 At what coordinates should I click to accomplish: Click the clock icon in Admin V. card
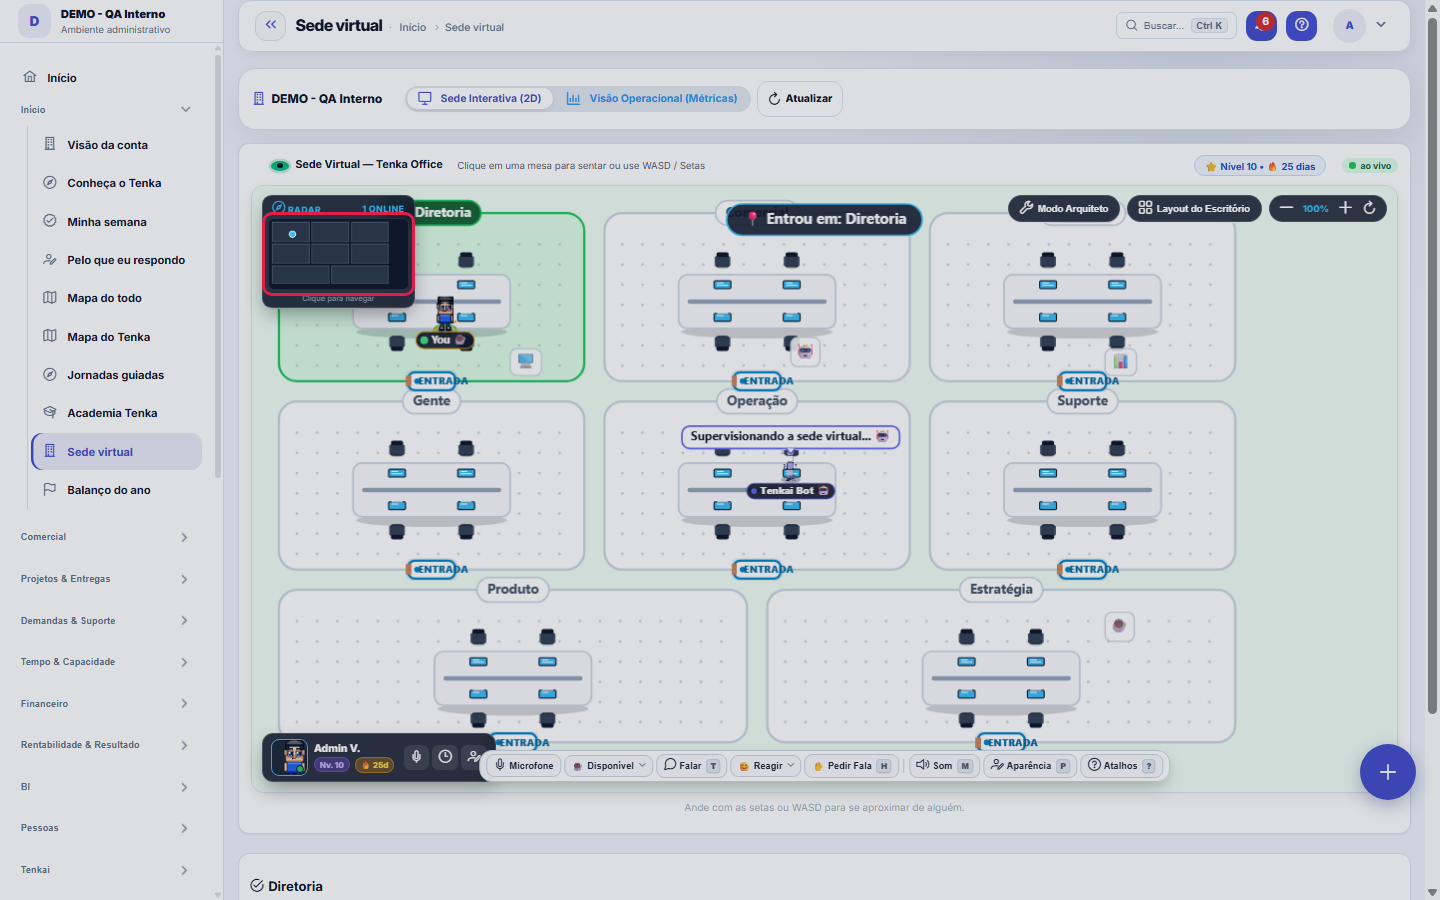[x=445, y=757]
